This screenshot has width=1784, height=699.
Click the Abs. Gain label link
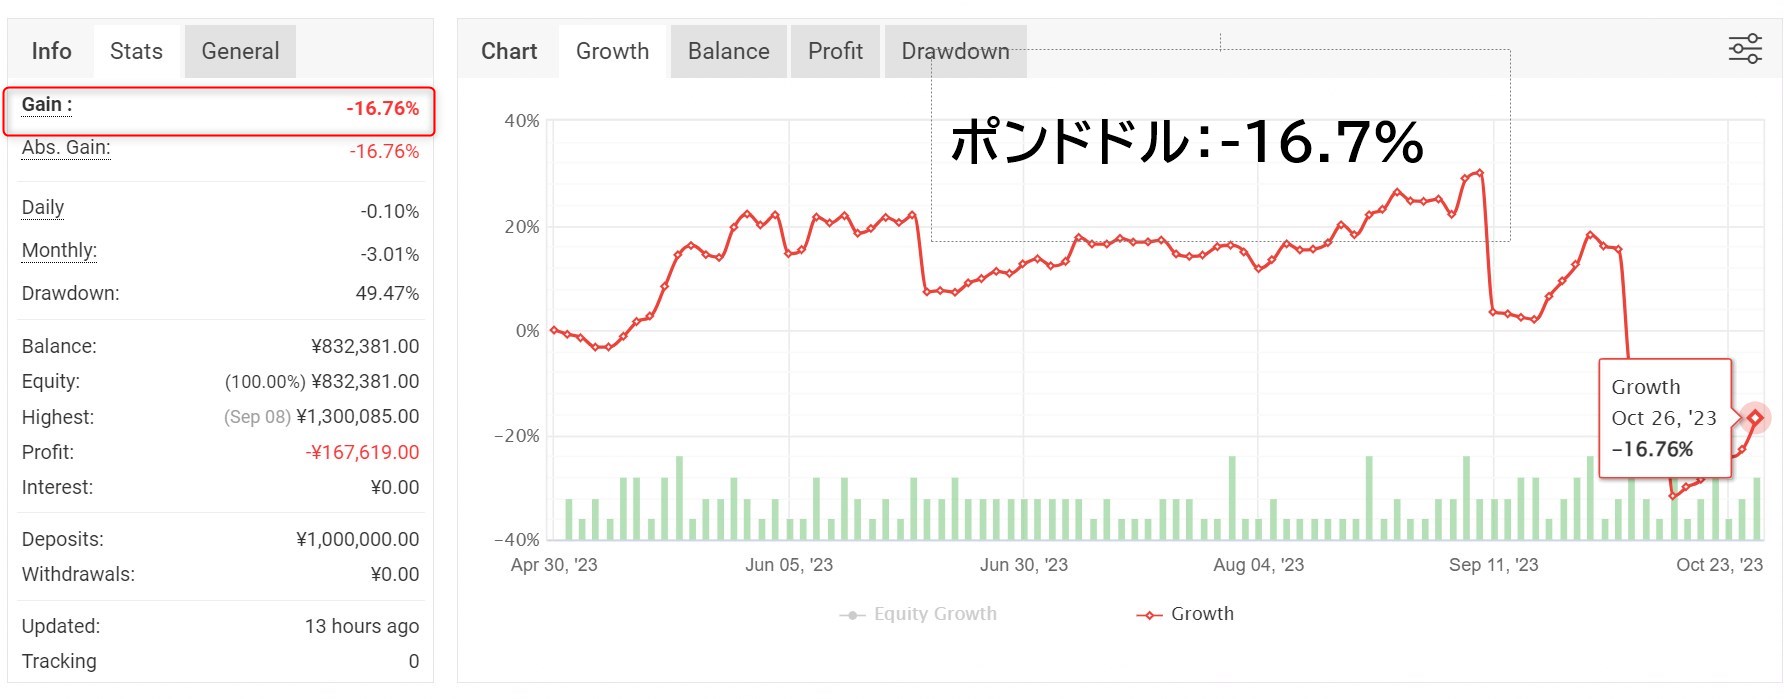point(66,148)
